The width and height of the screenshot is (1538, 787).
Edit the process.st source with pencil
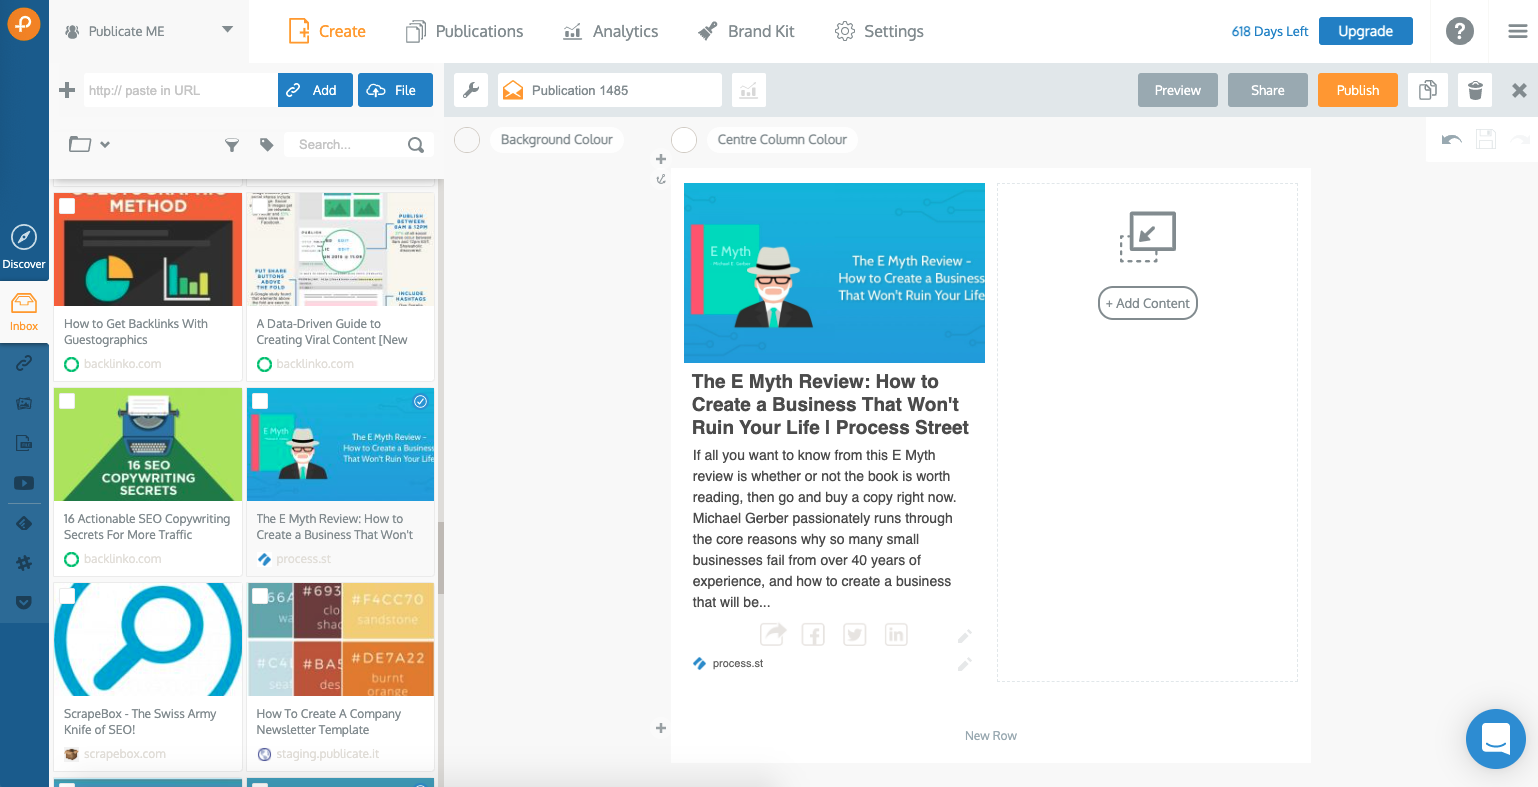(x=965, y=664)
